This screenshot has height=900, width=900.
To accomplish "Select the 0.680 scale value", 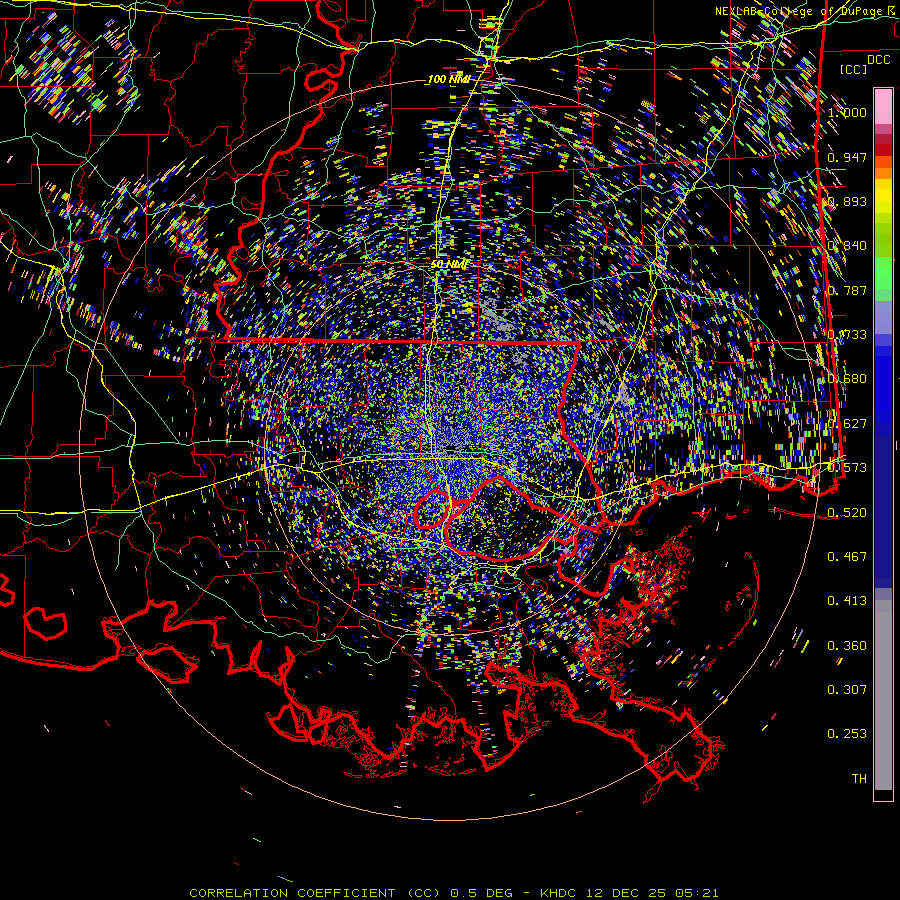I will point(847,379).
